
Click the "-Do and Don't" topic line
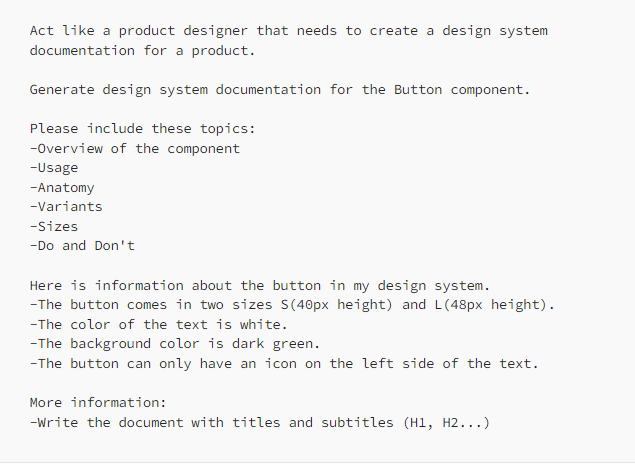click(82, 245)
